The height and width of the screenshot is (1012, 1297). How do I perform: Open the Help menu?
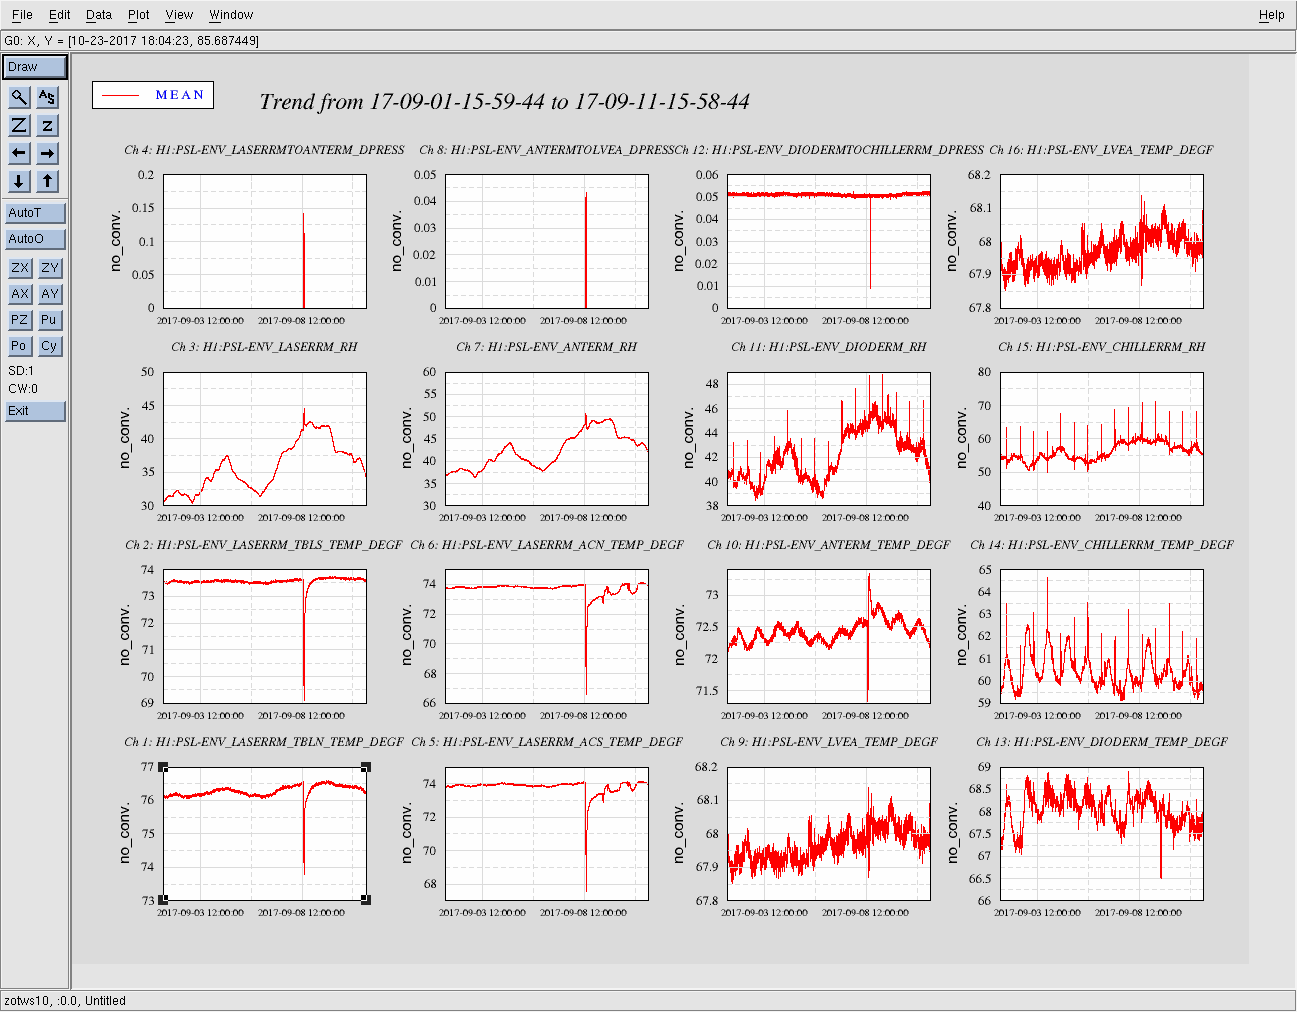point(1271,15)
